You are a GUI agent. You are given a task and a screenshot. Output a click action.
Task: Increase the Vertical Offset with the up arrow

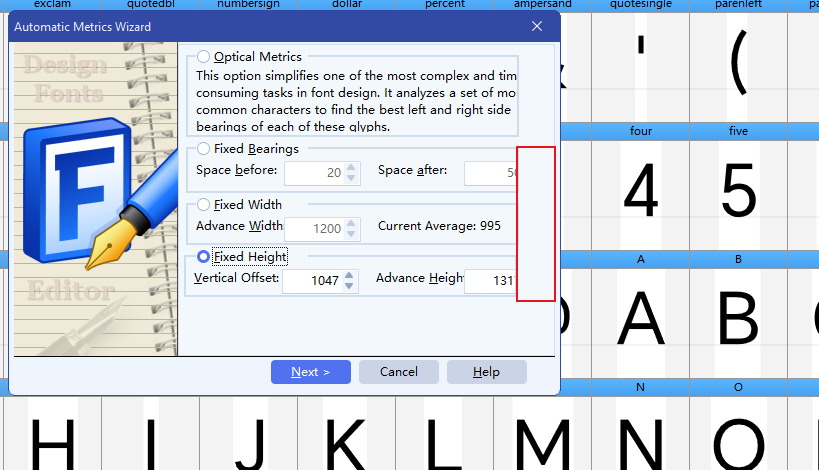[350, 277]
